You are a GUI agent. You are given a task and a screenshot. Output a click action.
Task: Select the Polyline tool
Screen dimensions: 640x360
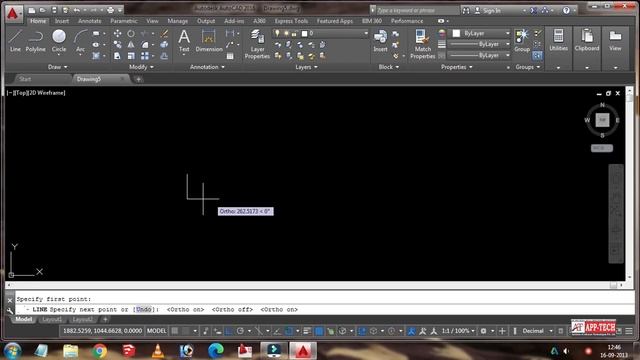coord(36,41)
